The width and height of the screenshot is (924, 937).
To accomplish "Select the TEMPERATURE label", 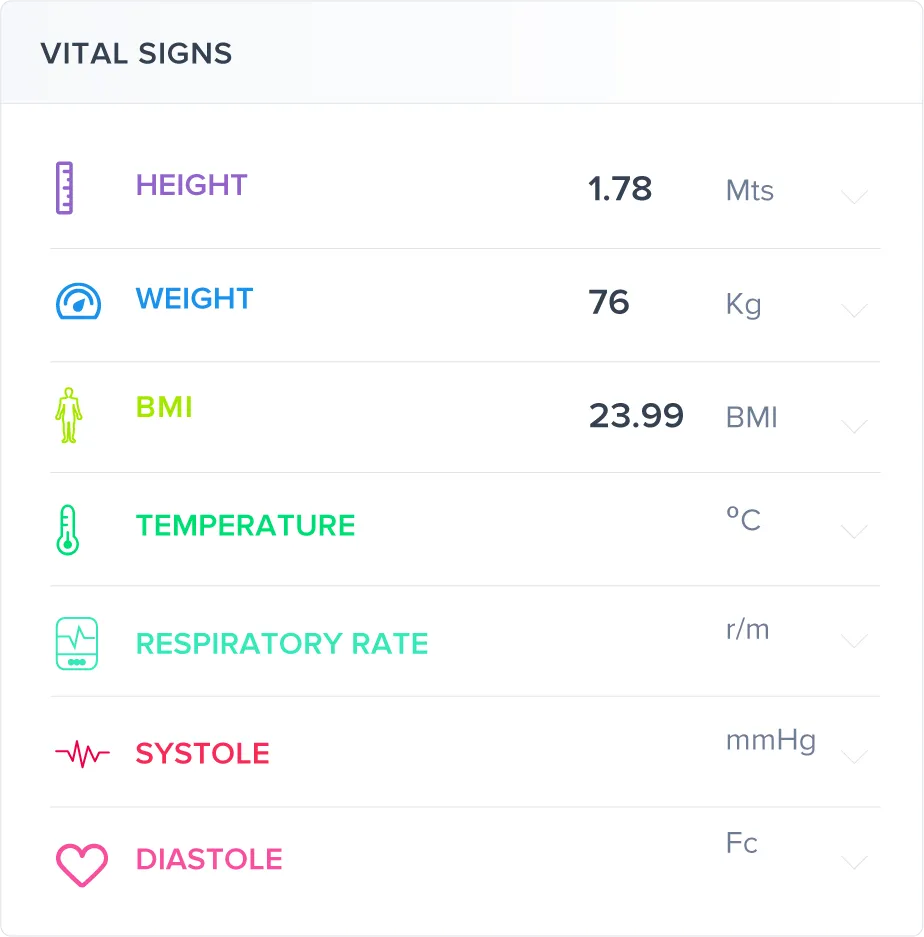I will tap(246, 525).
